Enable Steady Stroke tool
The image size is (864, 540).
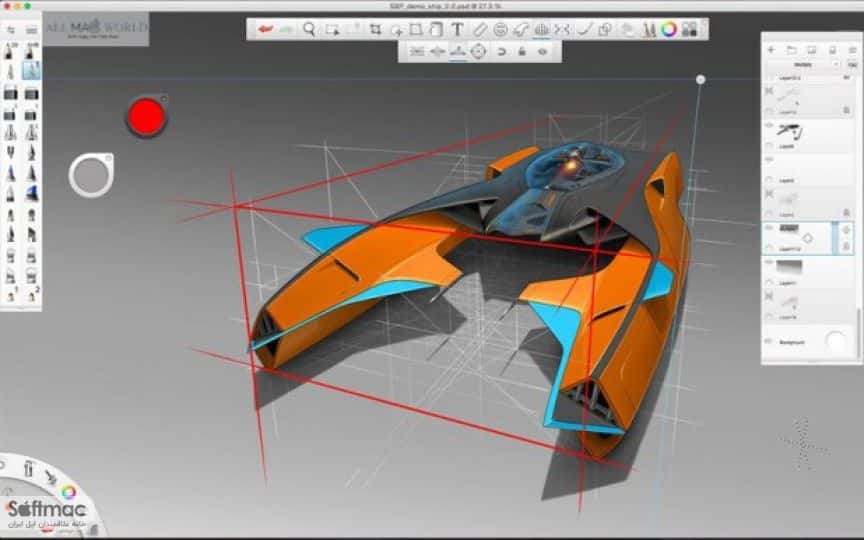tap(584, 30)
